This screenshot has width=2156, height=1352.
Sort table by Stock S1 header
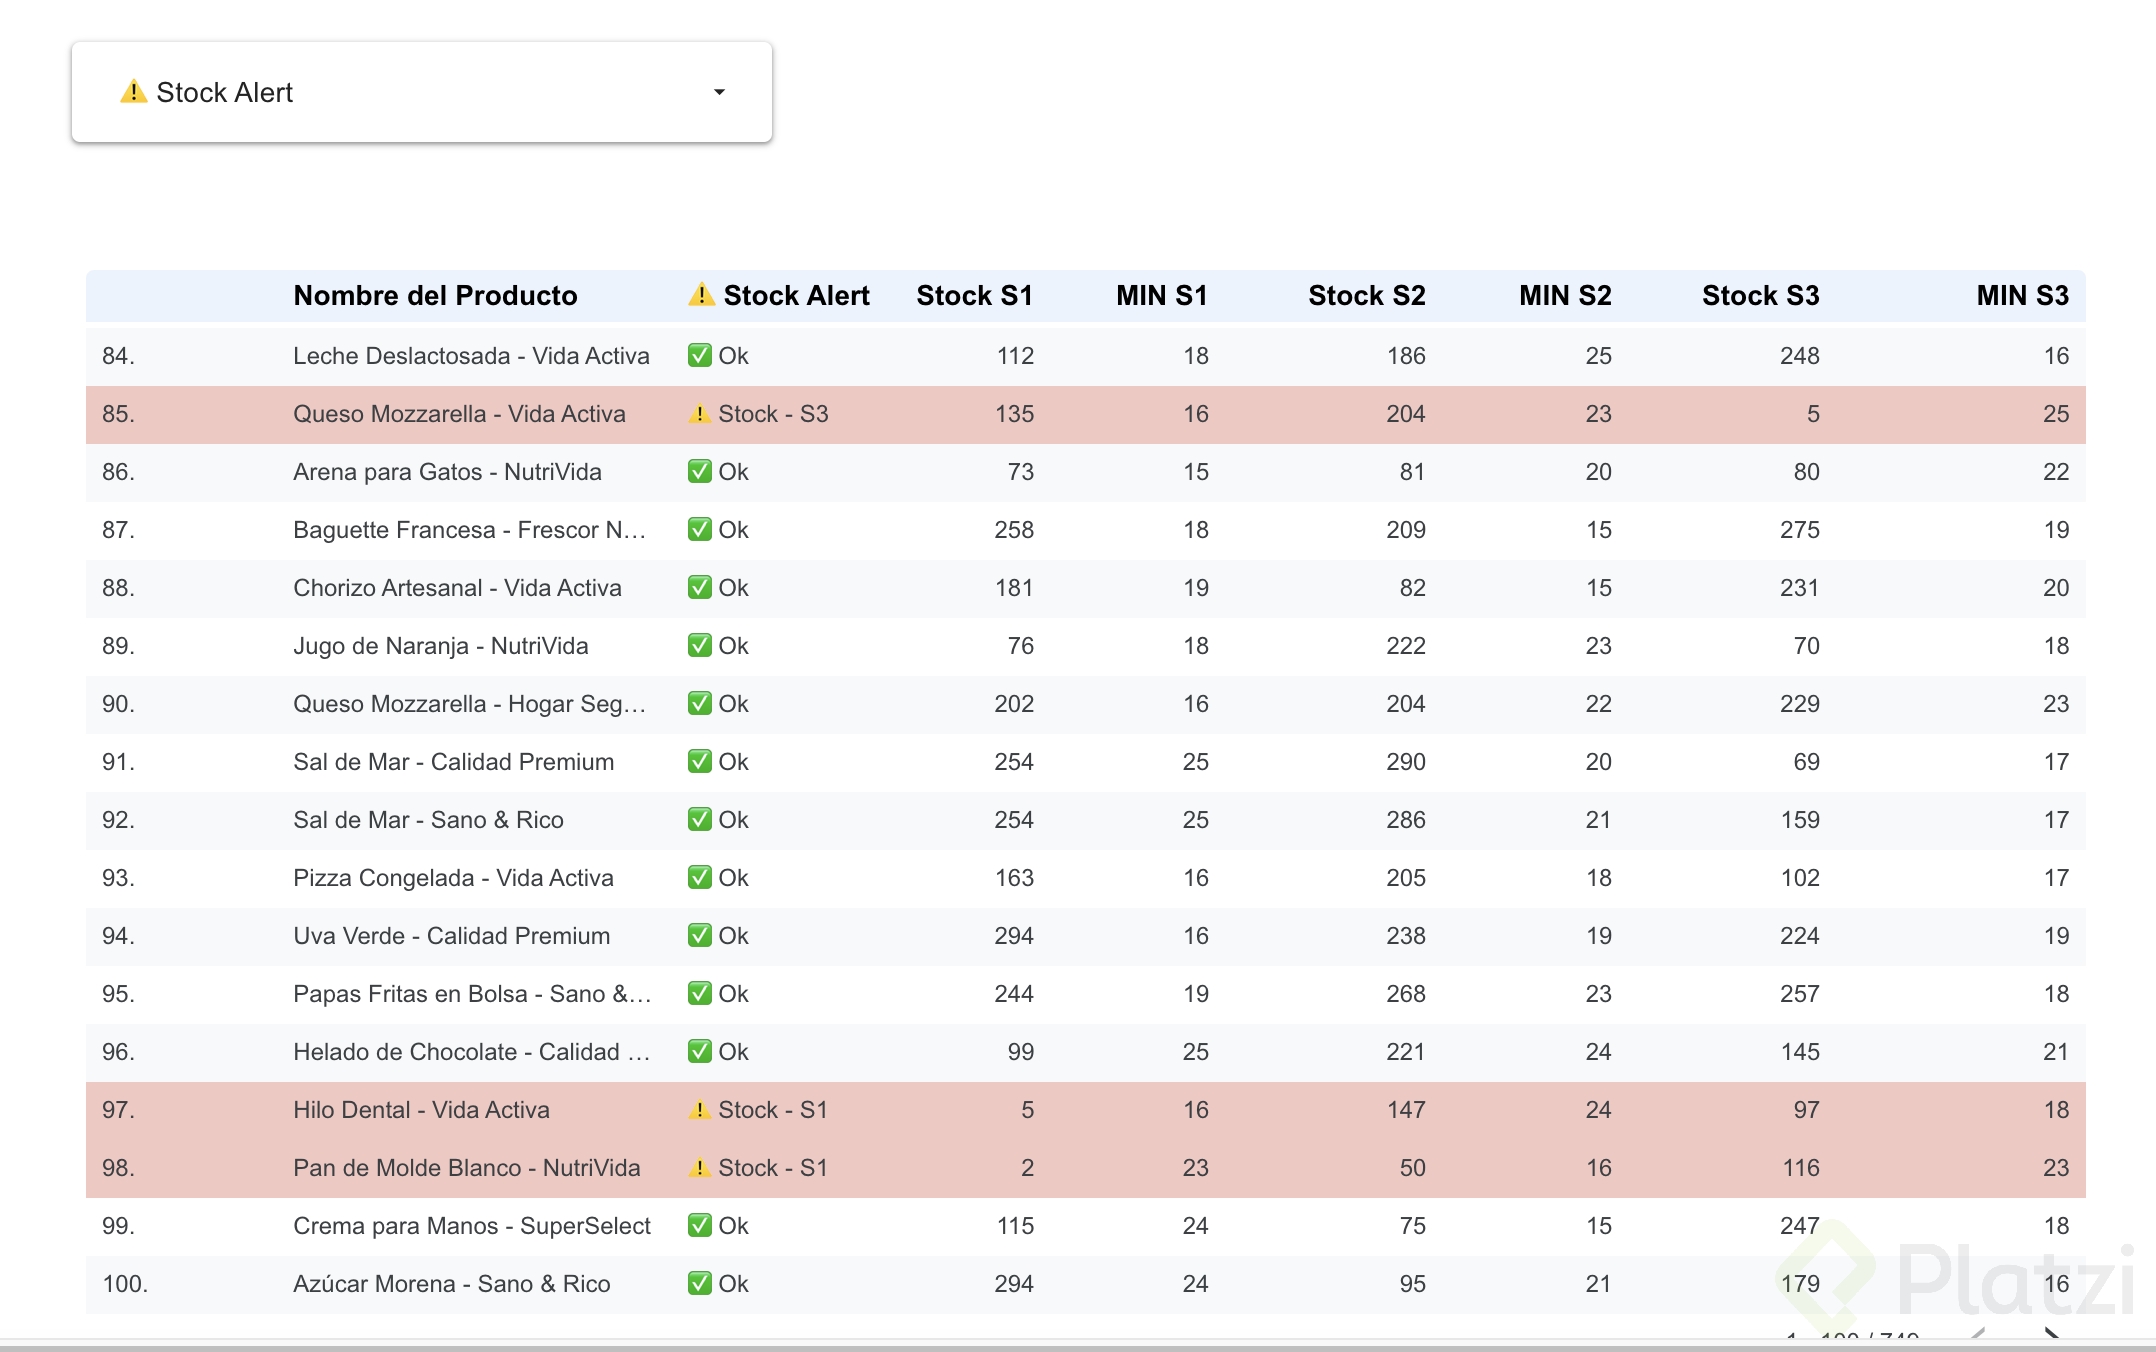[973, 295]
